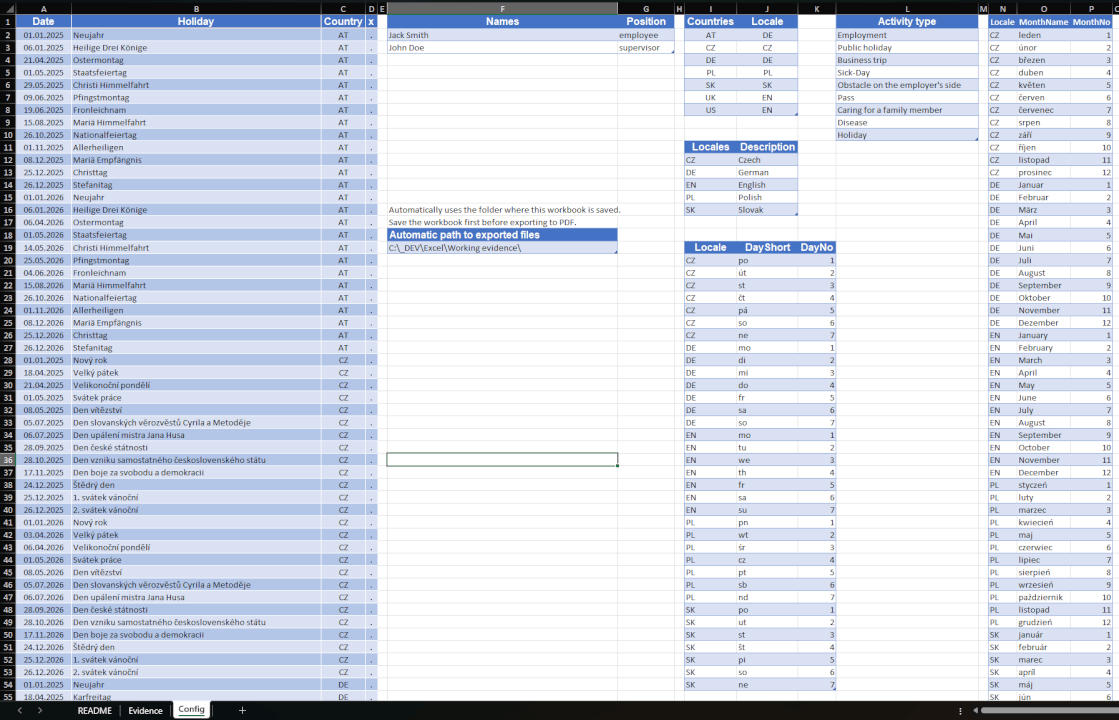
Task: Select the Nový rok cell dated 01.01.2025
Action: [x=196, y=360]
